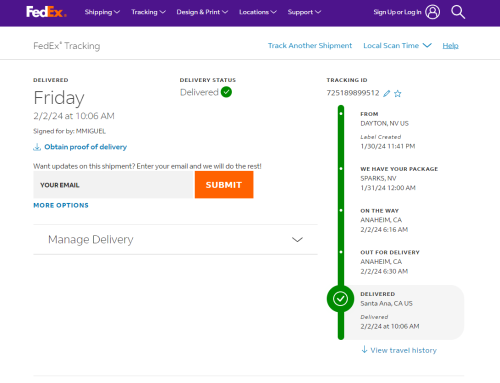Click the down arrow icon beside View travel history
The width and height of the screenshot is (500, 383).
[364, 350]
